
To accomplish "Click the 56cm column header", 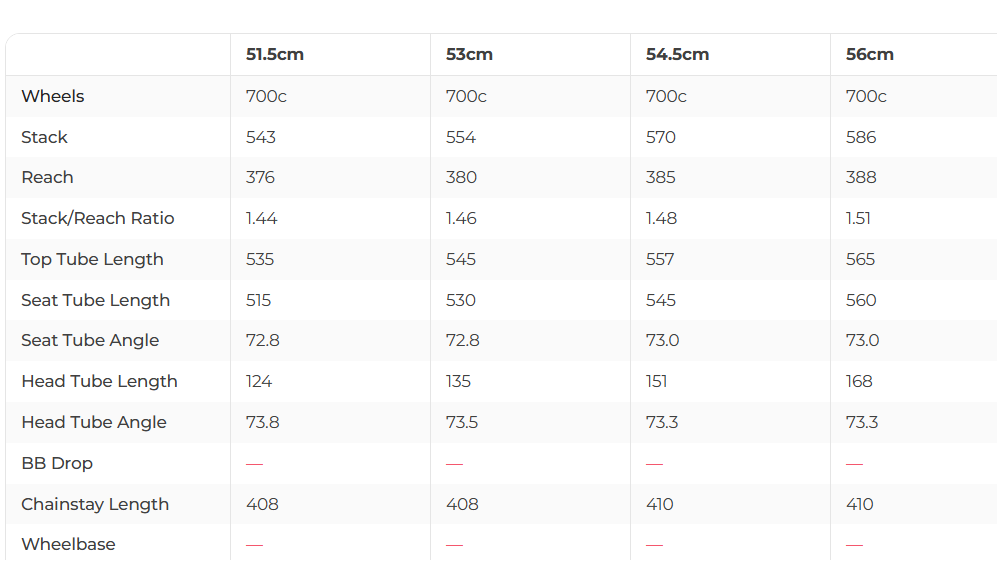I will [x=869, y=55].
